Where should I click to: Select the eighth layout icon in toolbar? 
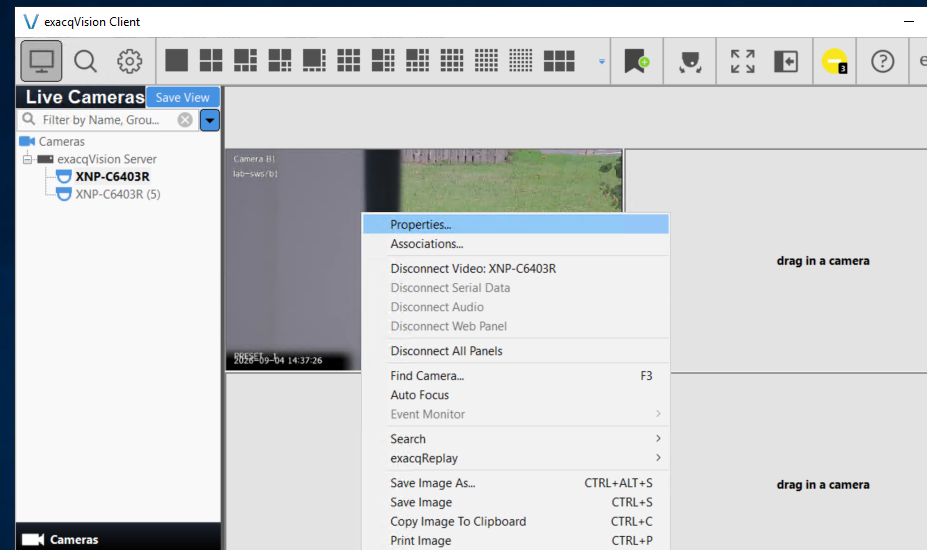417,60
